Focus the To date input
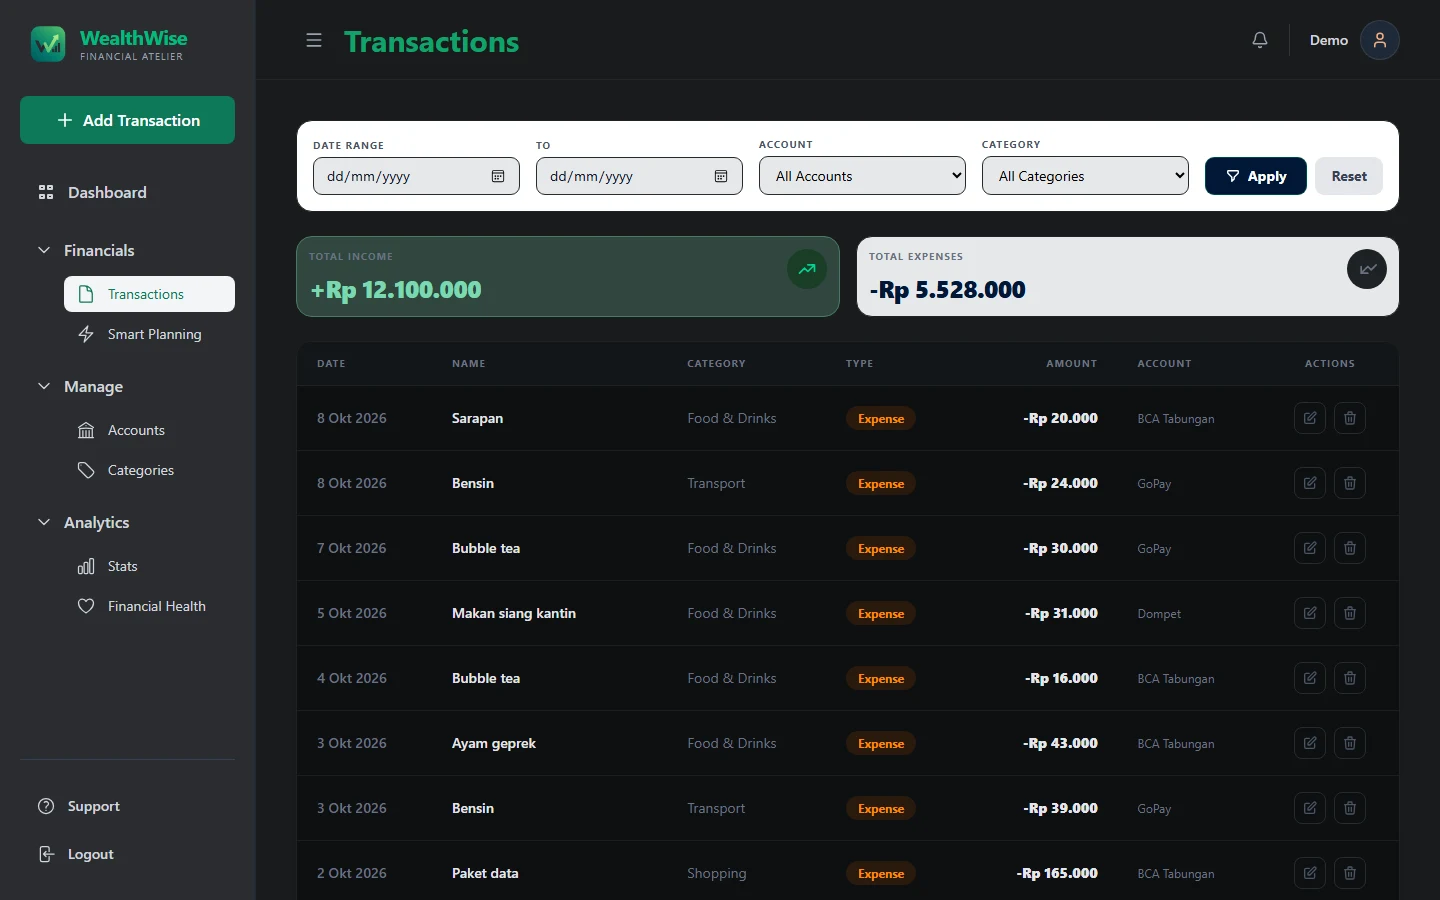The image size is (1440, 900). 639,176
